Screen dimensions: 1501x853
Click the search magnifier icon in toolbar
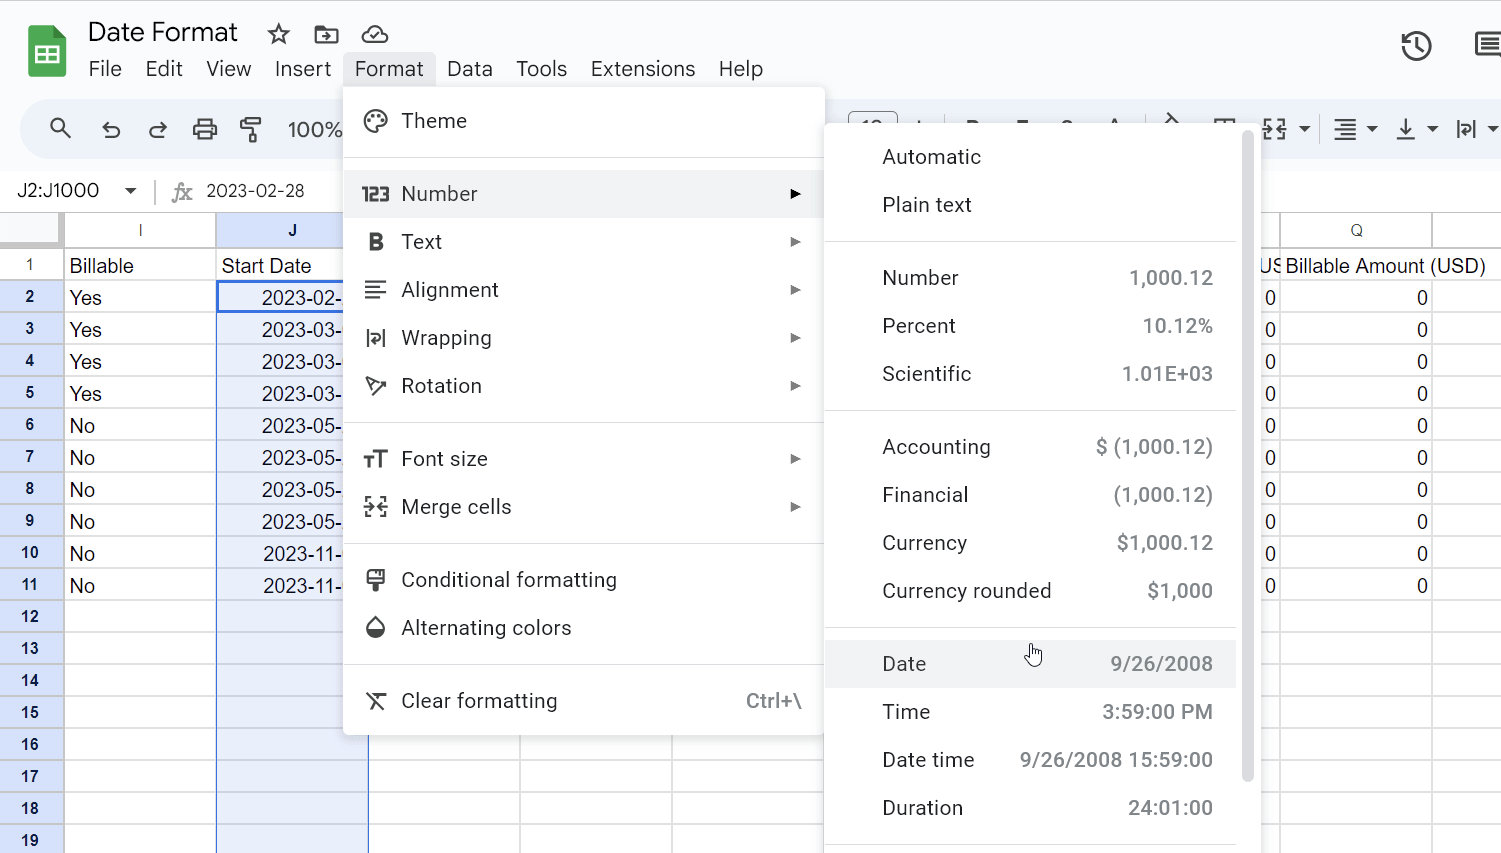pyautogui.click(x=61, y=129)
